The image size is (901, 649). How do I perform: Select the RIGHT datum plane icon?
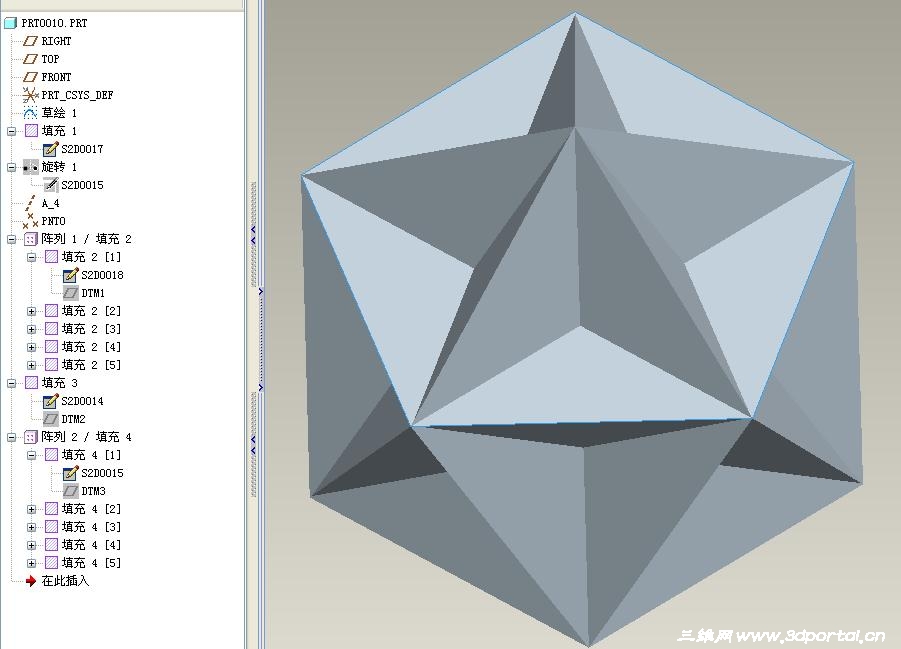pyautogui.click(x=30, y=41)
